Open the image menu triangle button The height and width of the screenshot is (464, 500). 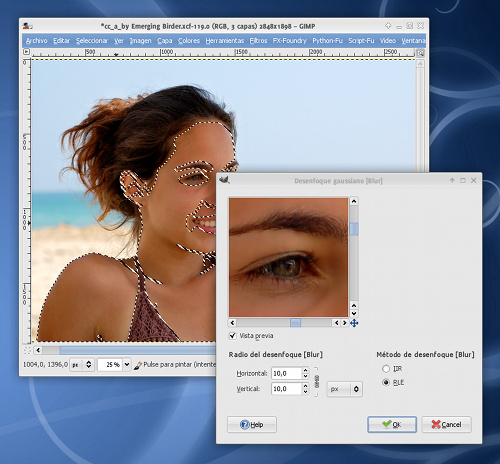tap(26, 52)
